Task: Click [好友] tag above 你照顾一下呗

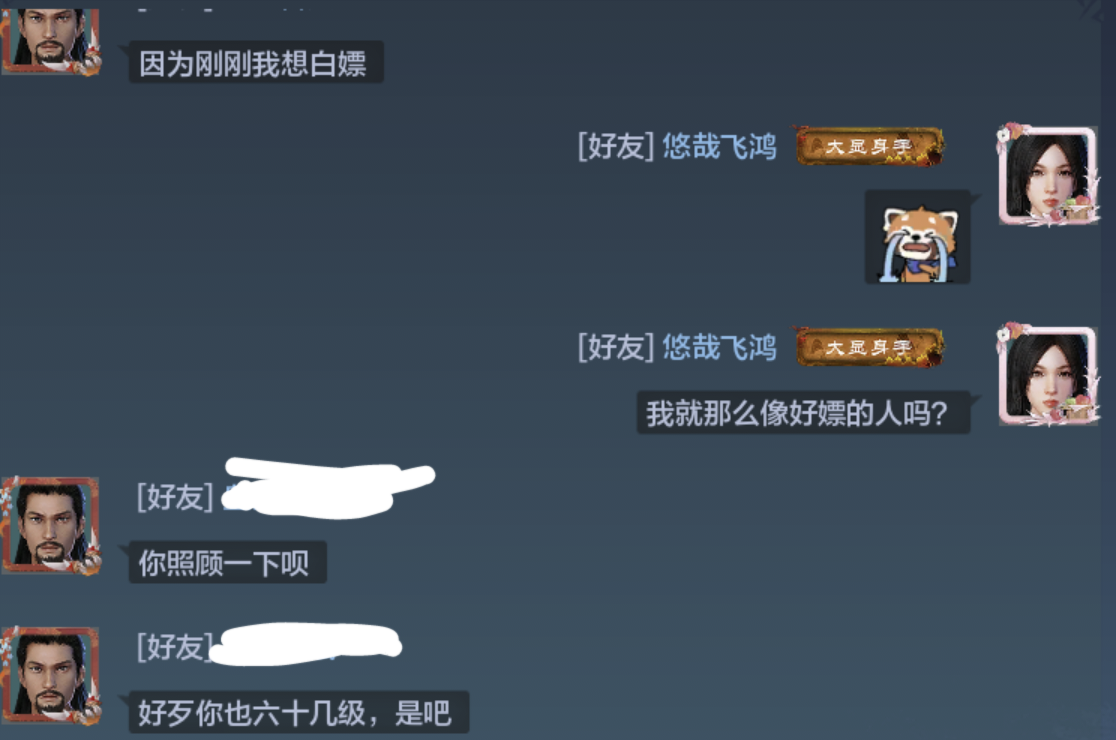Action: tap(175, 497)
